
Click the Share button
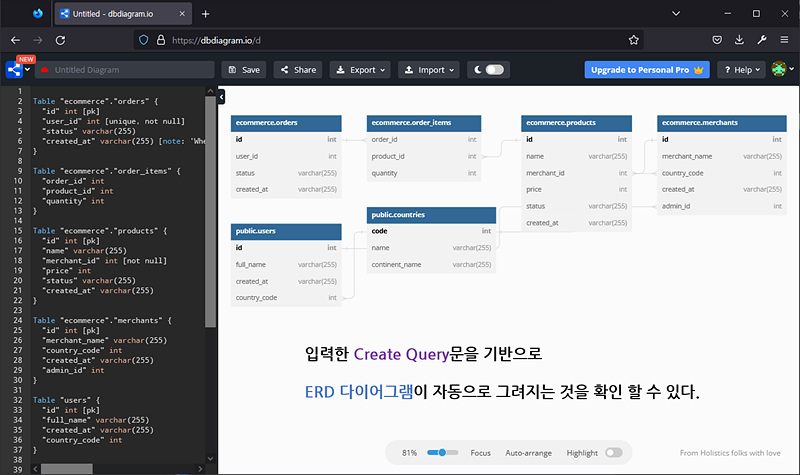[x=298, y=70]
